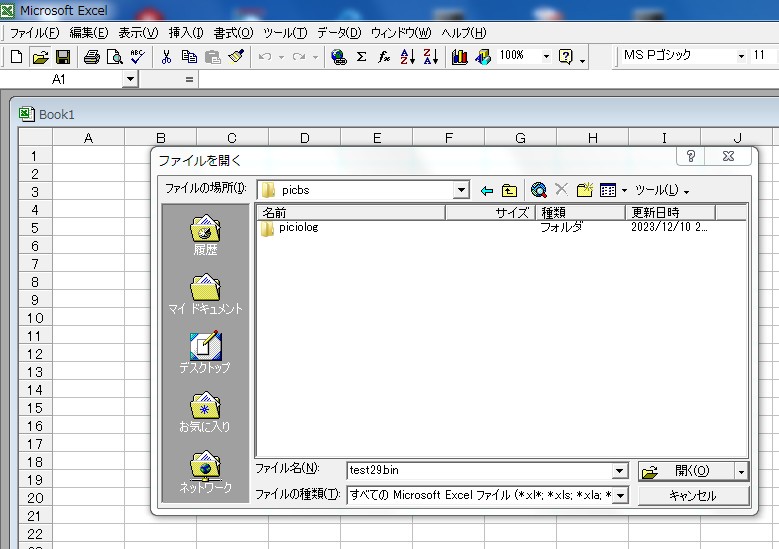Select the お気に入り favorites shortcut
779x549 pixels.
click(x=205, y=412)
